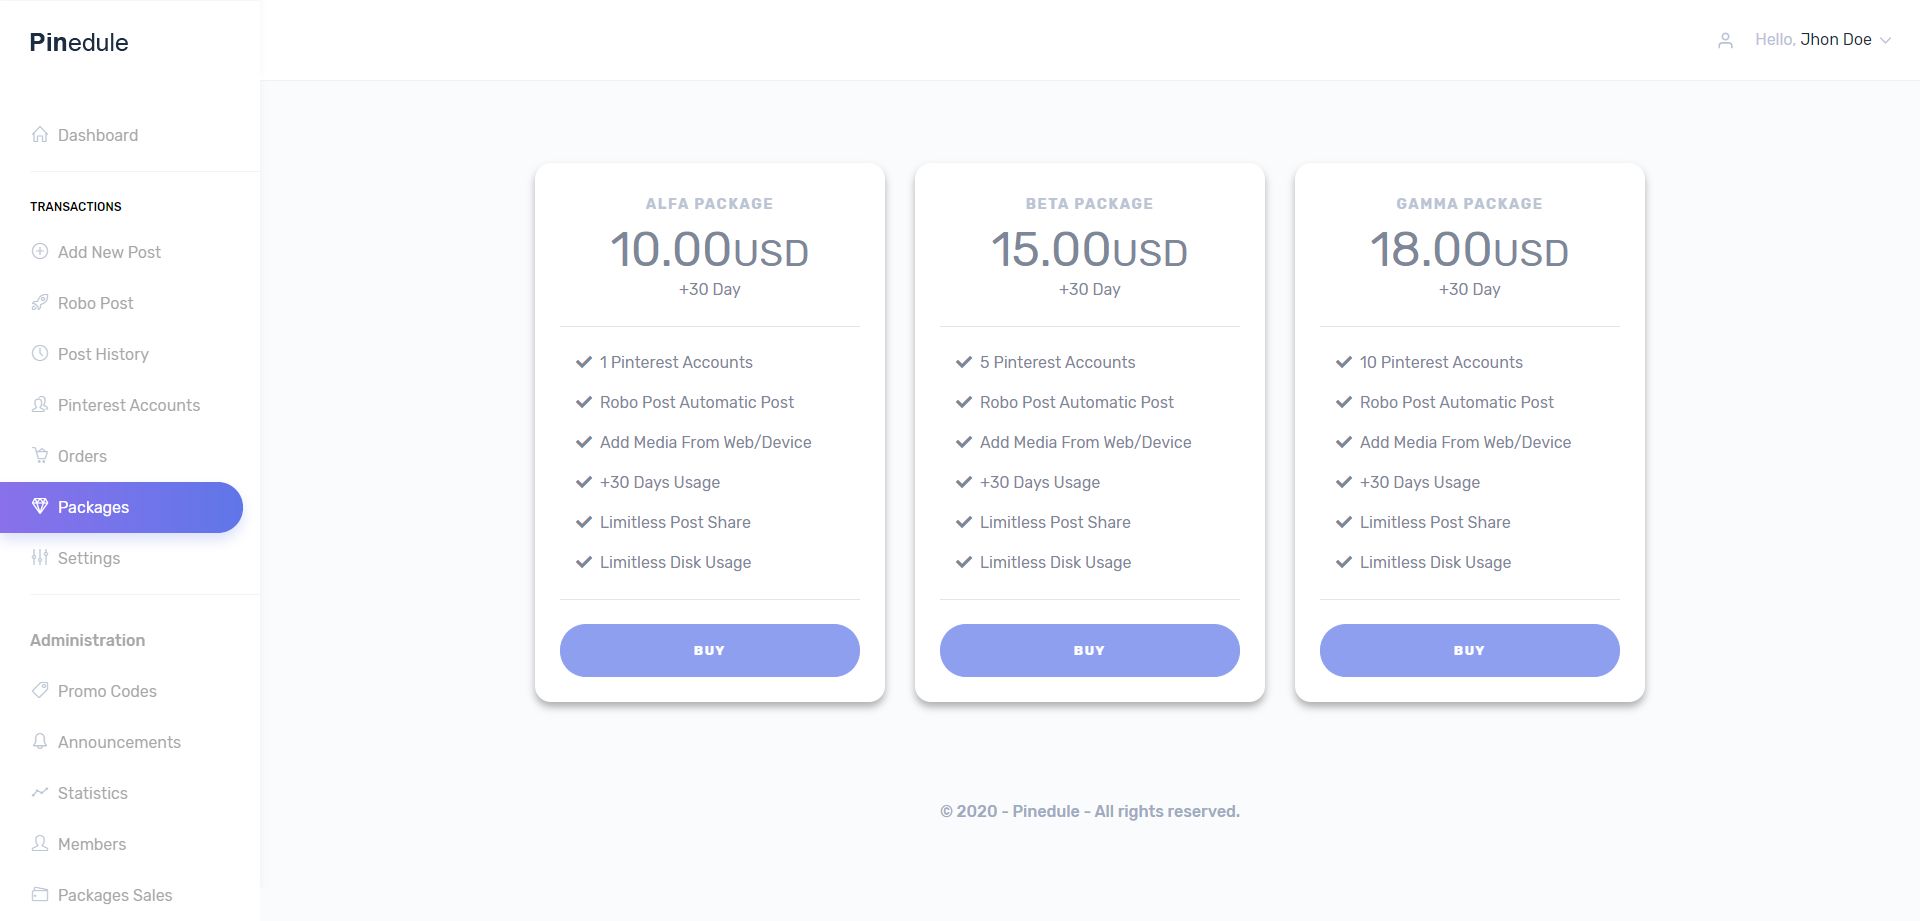Open the Pinterest Accounts menu item

click(128, 405)
